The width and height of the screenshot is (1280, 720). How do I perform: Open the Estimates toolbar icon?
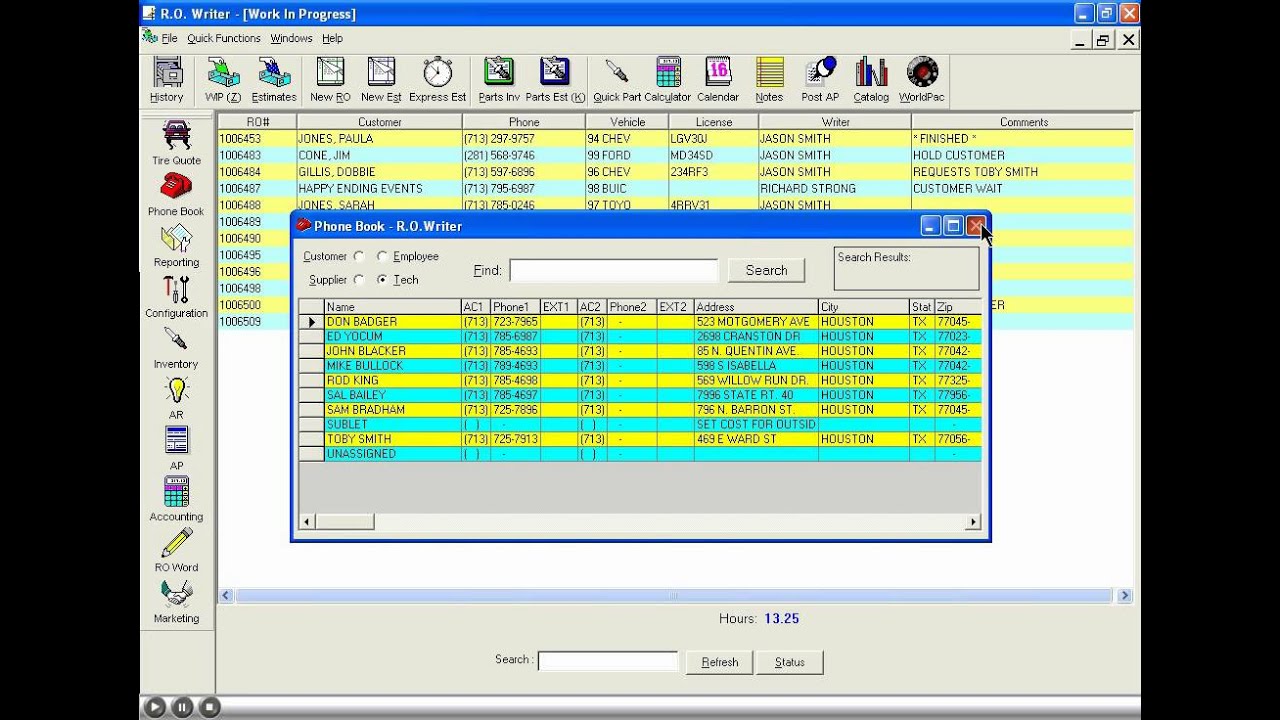(274, 80)
